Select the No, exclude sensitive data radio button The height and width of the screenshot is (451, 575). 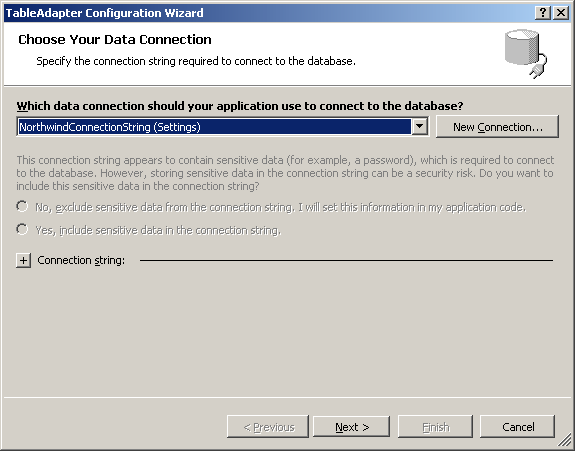22,206
